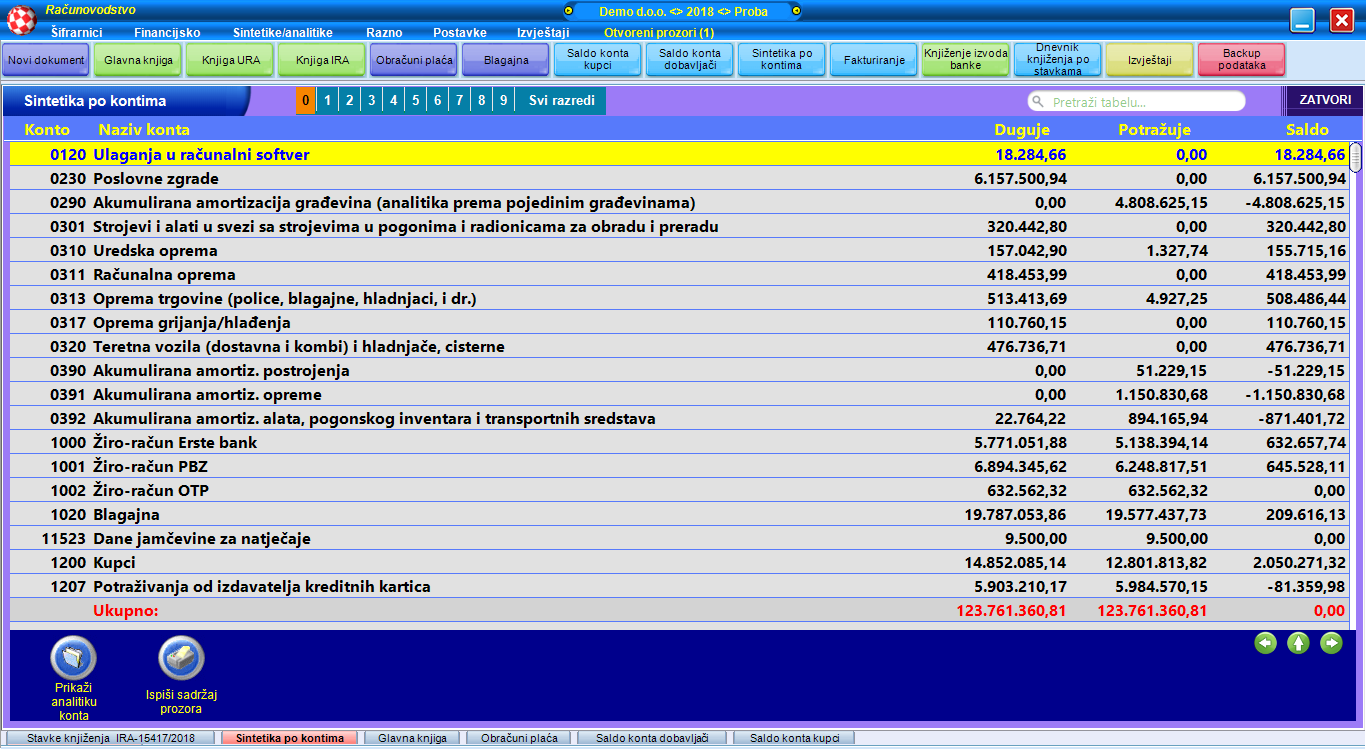Switch to the Glavna knjiga tab at bottom
Screen dimensions: 1366x749
[413, 737]
